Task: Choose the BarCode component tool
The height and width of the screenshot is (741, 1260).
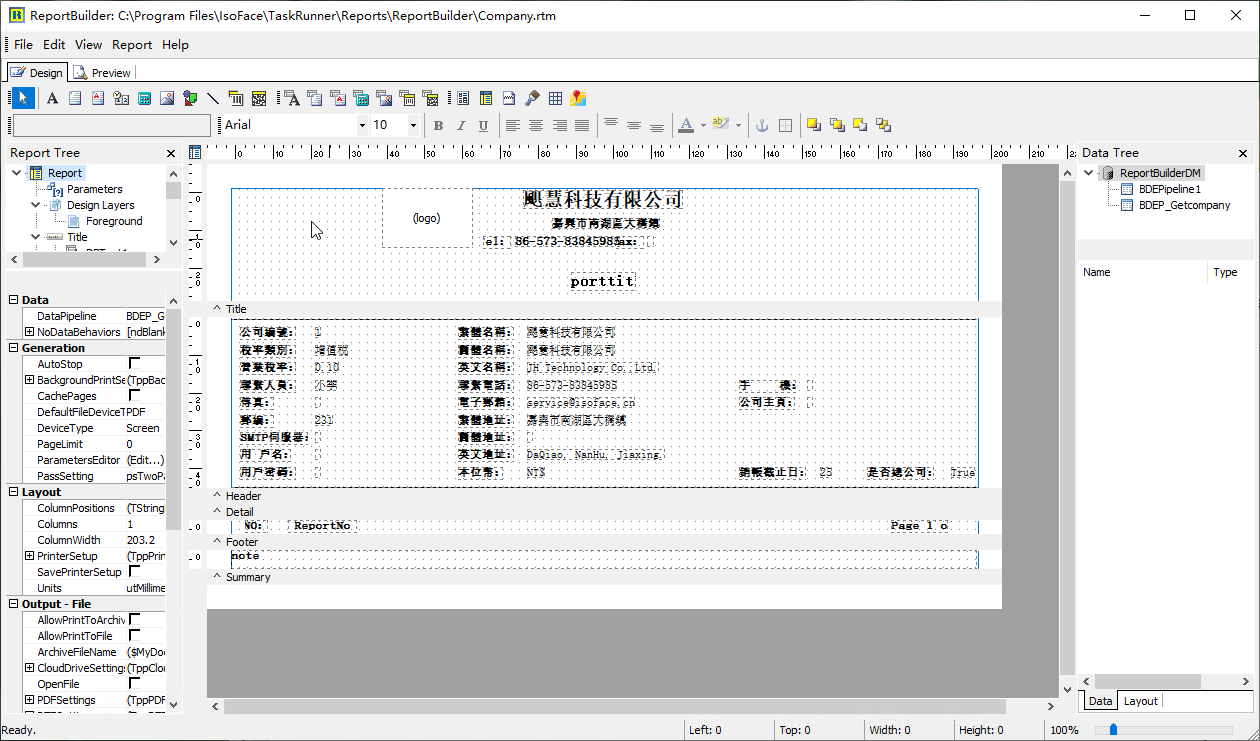Action: (x=236, y=98)
